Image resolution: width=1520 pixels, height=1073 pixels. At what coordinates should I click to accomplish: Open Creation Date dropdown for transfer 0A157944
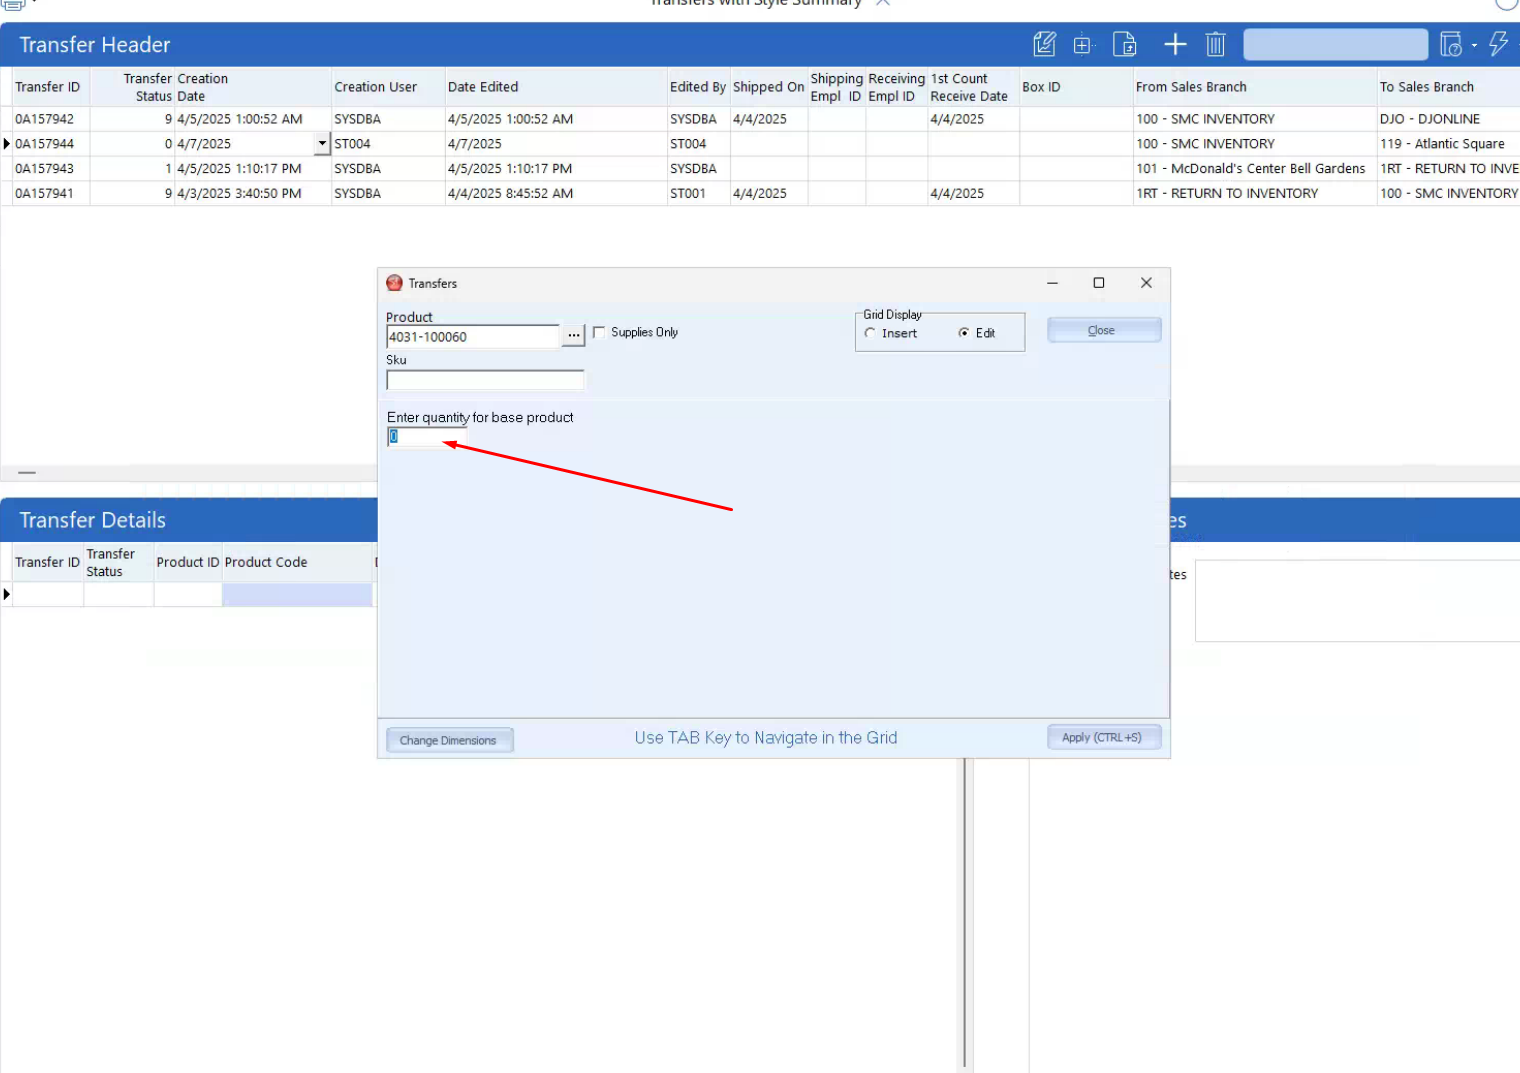[322, 144]
